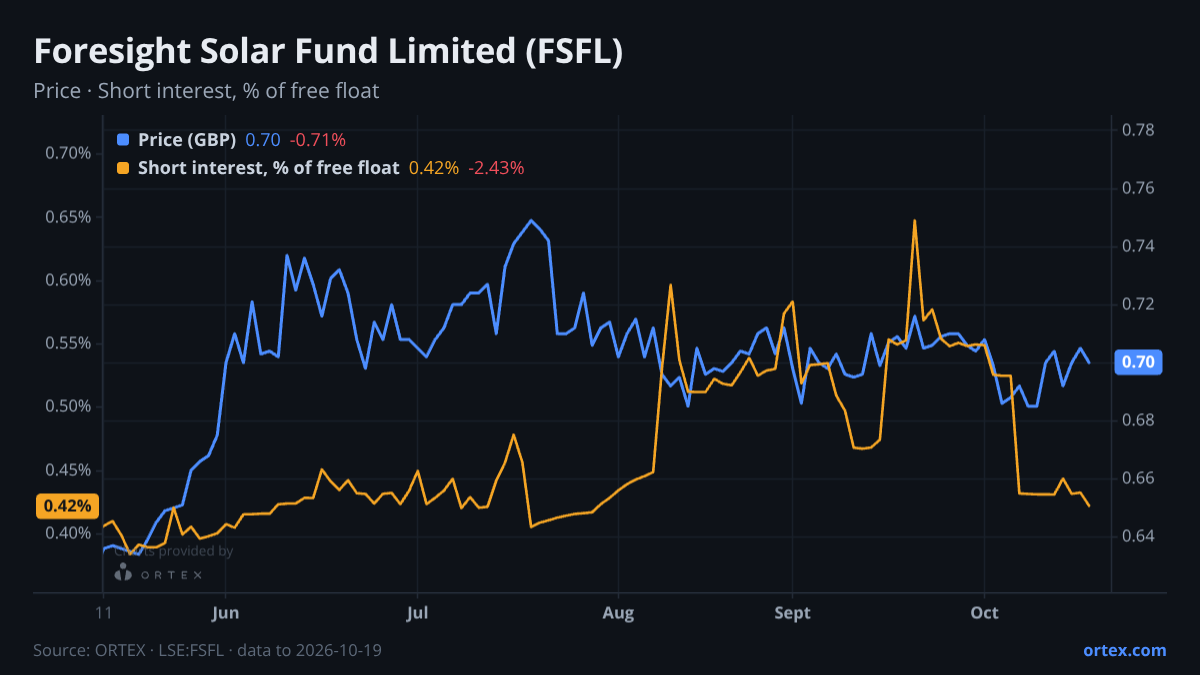Click the Oct label on the time axis
Image resolution: width=1200 pixels, height=675 pixels.
pos(985,613)
